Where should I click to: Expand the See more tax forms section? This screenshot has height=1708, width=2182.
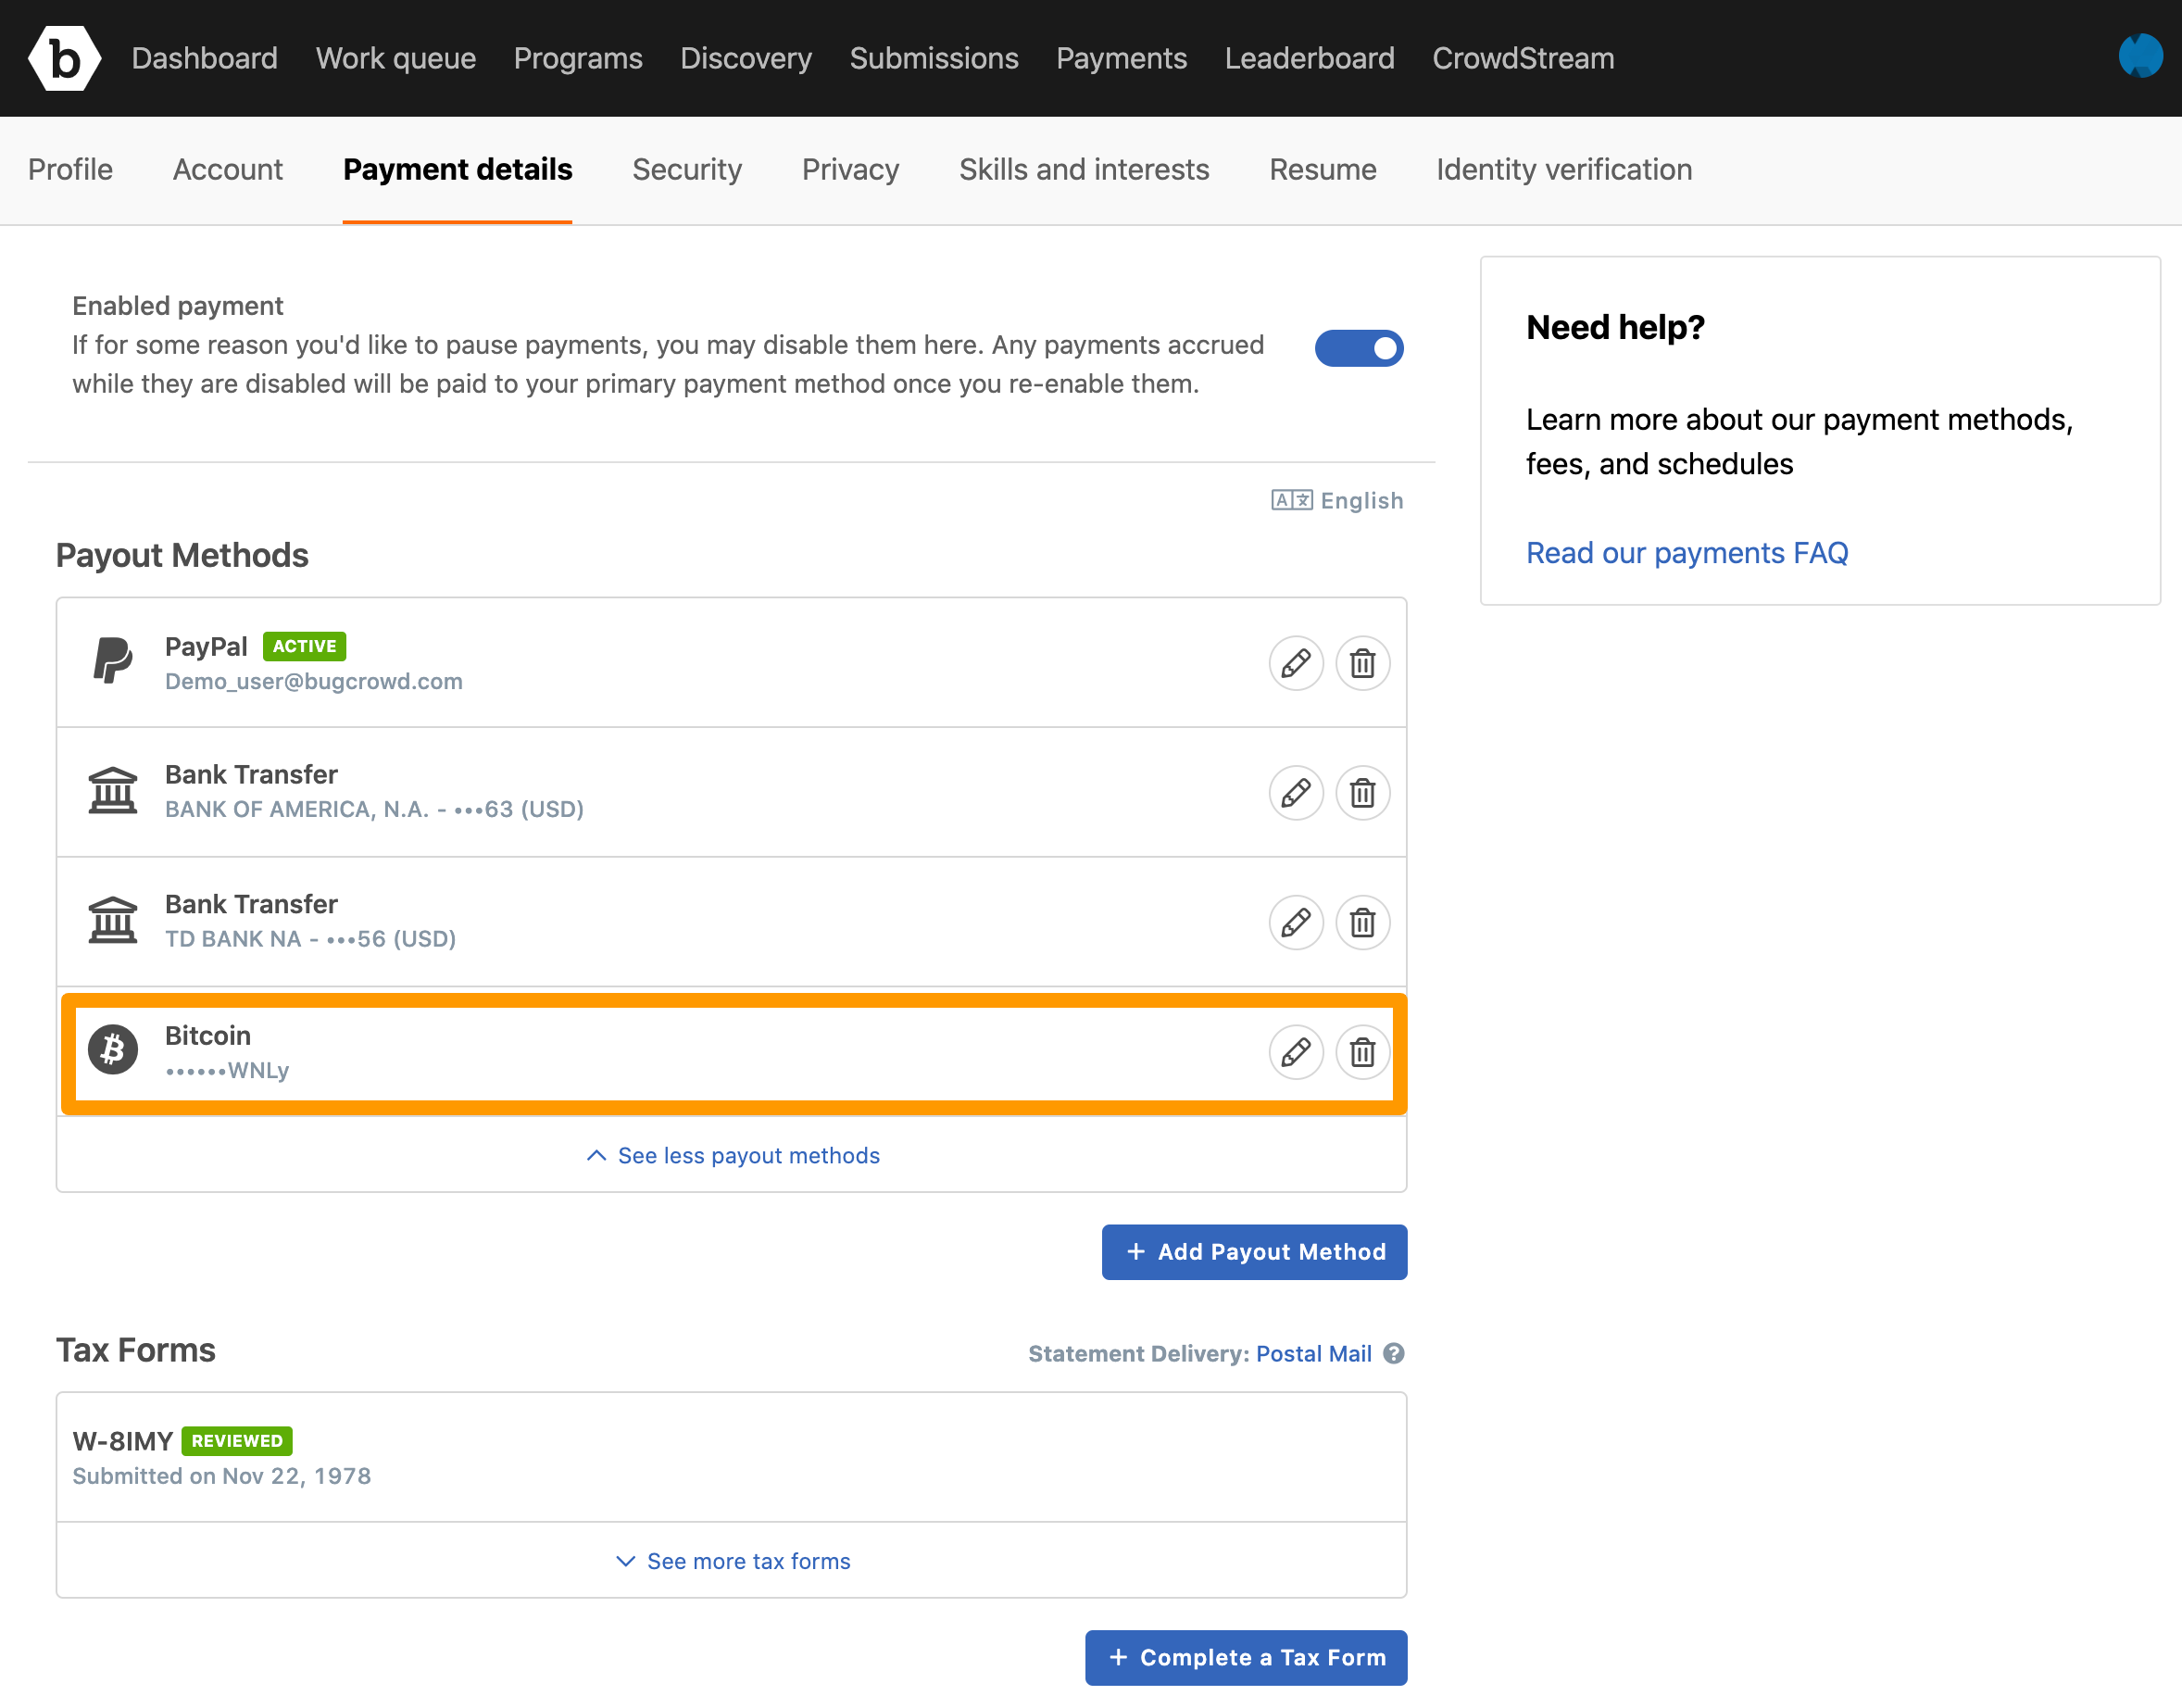[x=732, y=1561]
